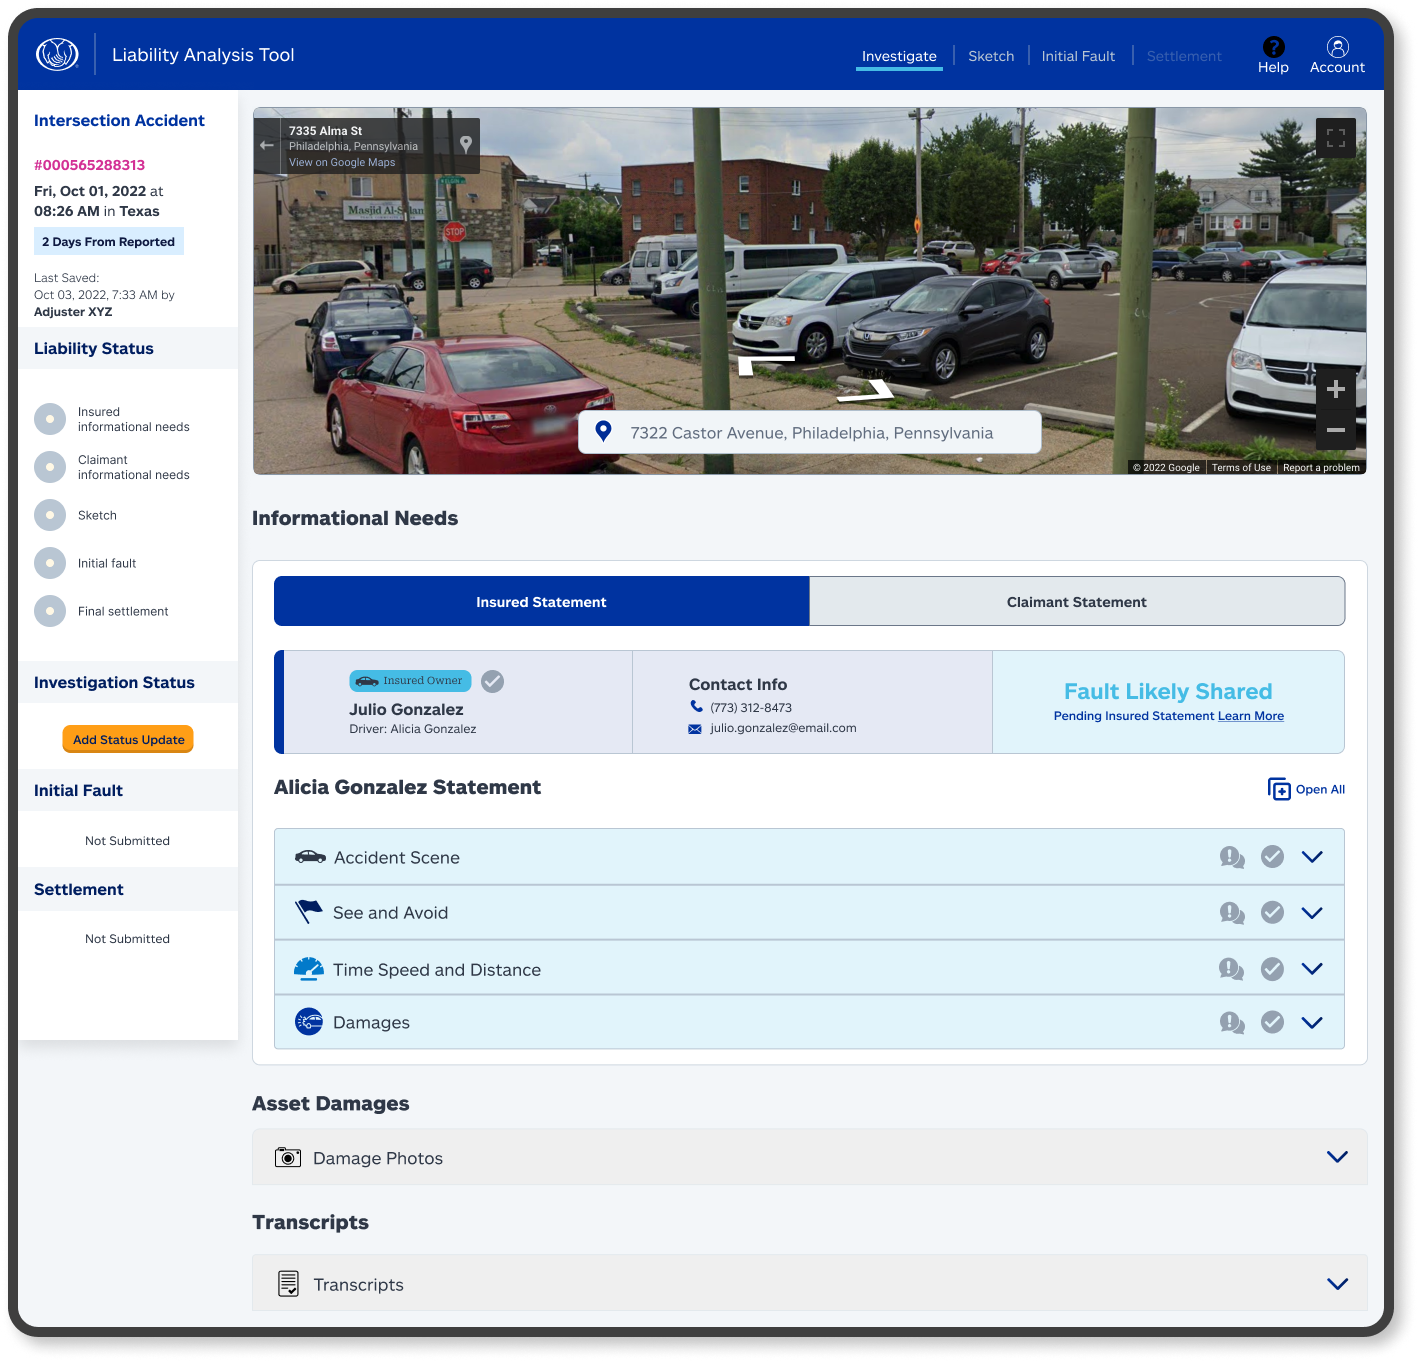Toggle the Damages completion checkmark
Screen dimensions: 1418x1361
(1272, 1022)
